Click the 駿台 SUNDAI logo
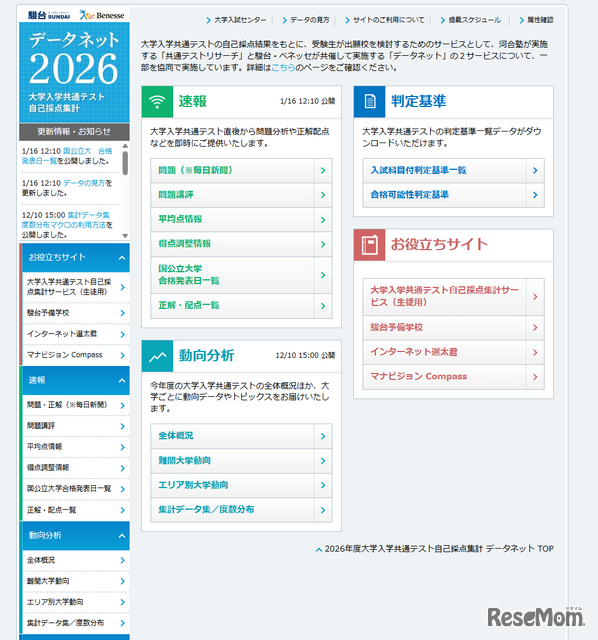 click(x=49, y=15)
